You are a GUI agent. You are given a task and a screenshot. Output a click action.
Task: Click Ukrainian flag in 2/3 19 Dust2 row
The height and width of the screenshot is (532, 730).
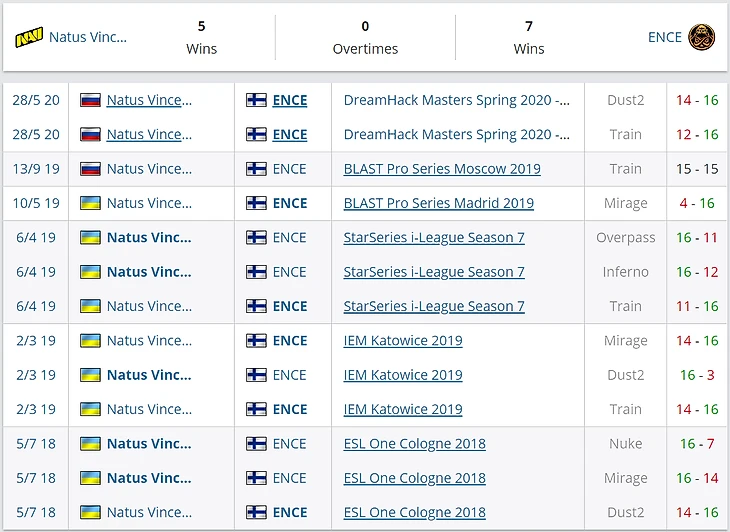coord(90,375)
